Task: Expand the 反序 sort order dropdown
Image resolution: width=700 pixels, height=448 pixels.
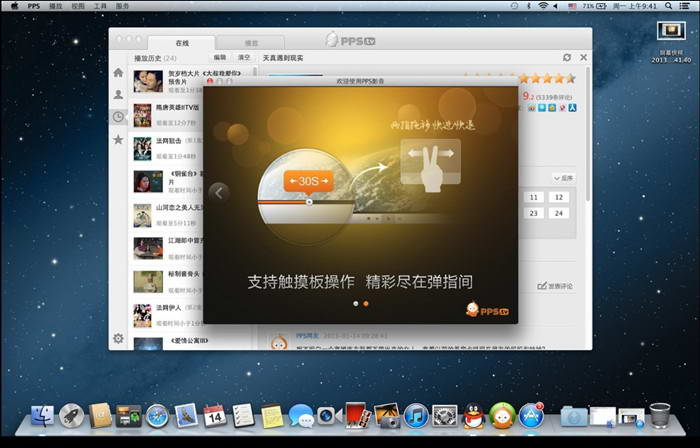Action: (x=563, y=177)
